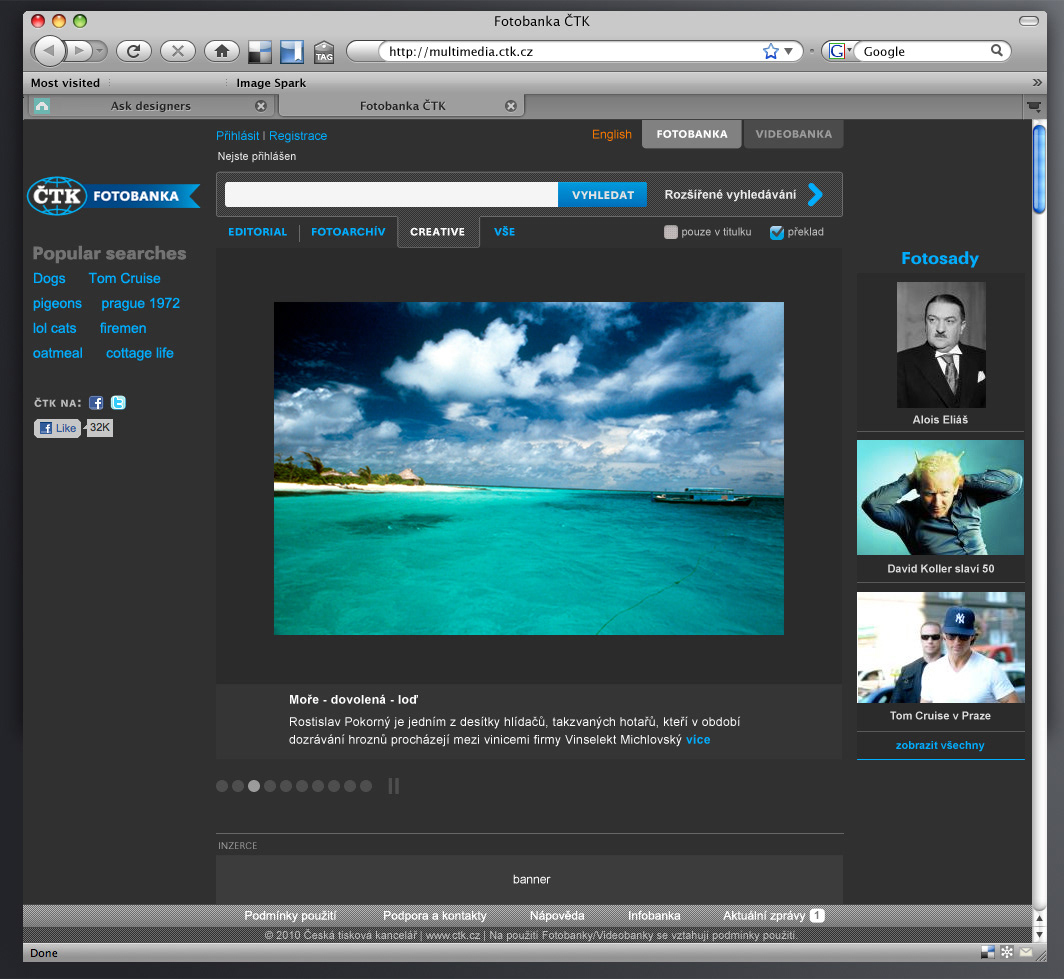Open the tropical sea slideshow photo

529,468
